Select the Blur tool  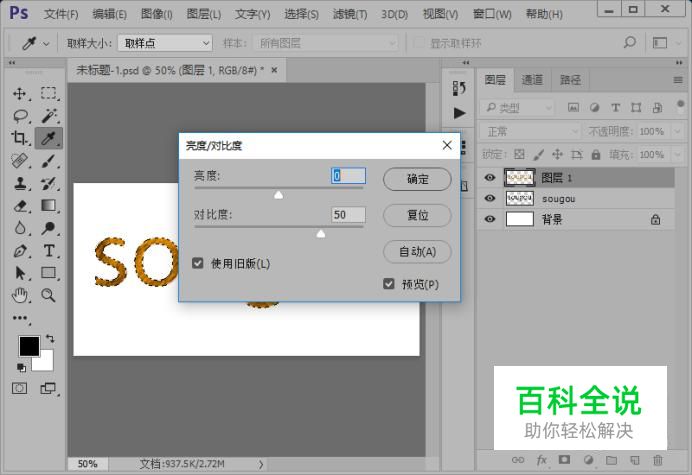[x=20, y=228]
